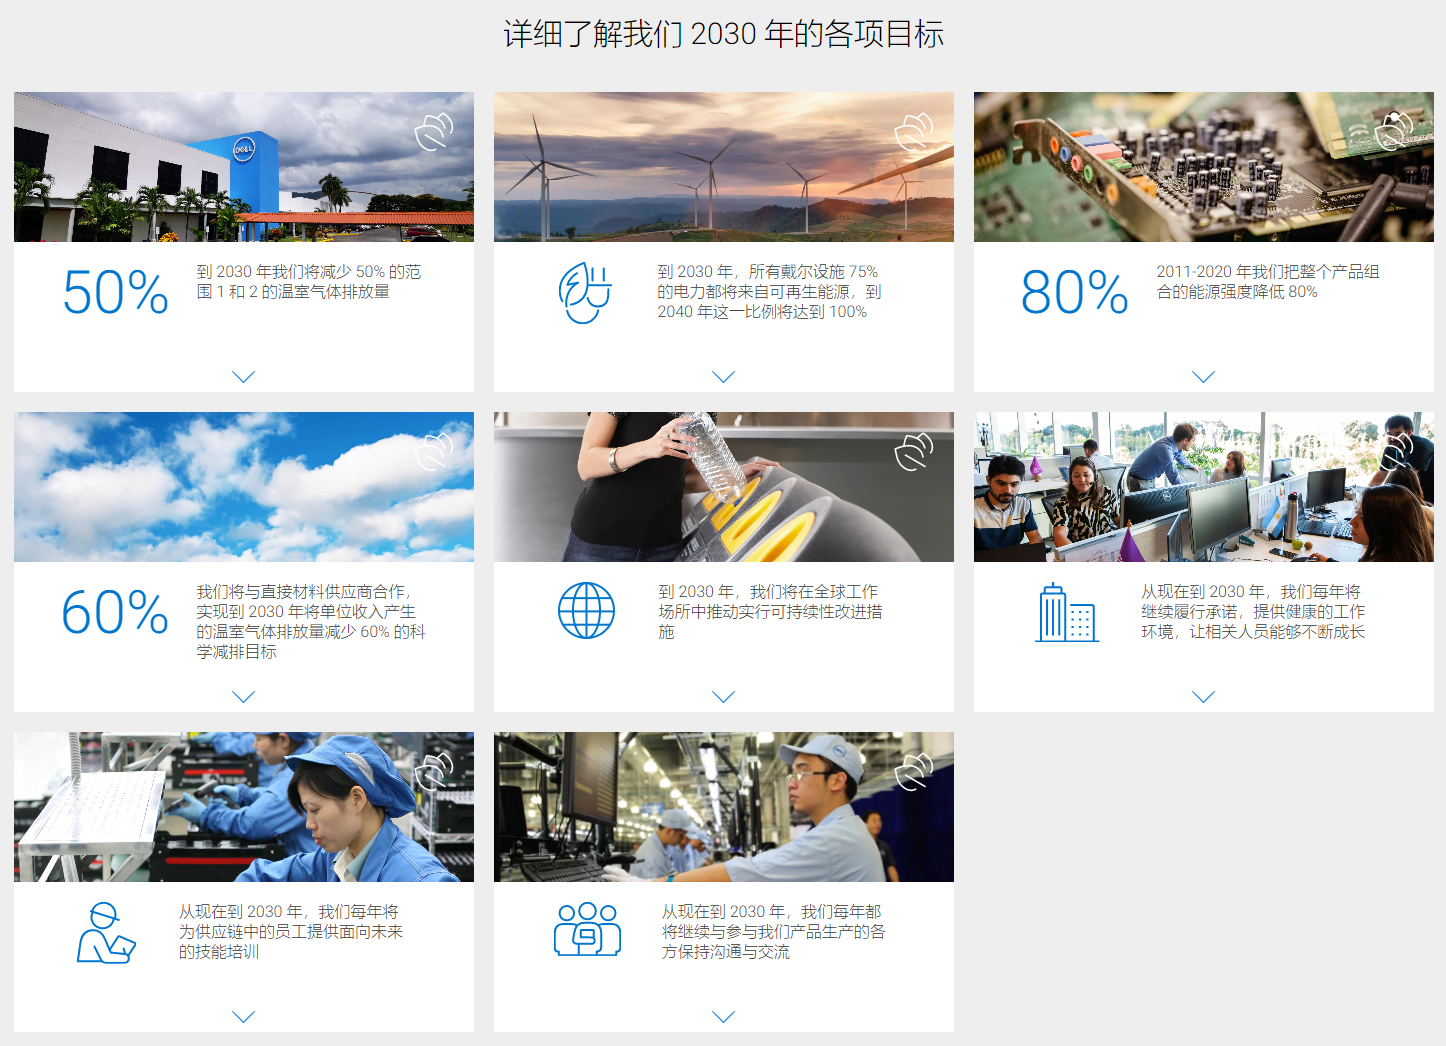Expand the renewable electricity 75% card
Screen dimensions: 1446x1046
point(724,377)
